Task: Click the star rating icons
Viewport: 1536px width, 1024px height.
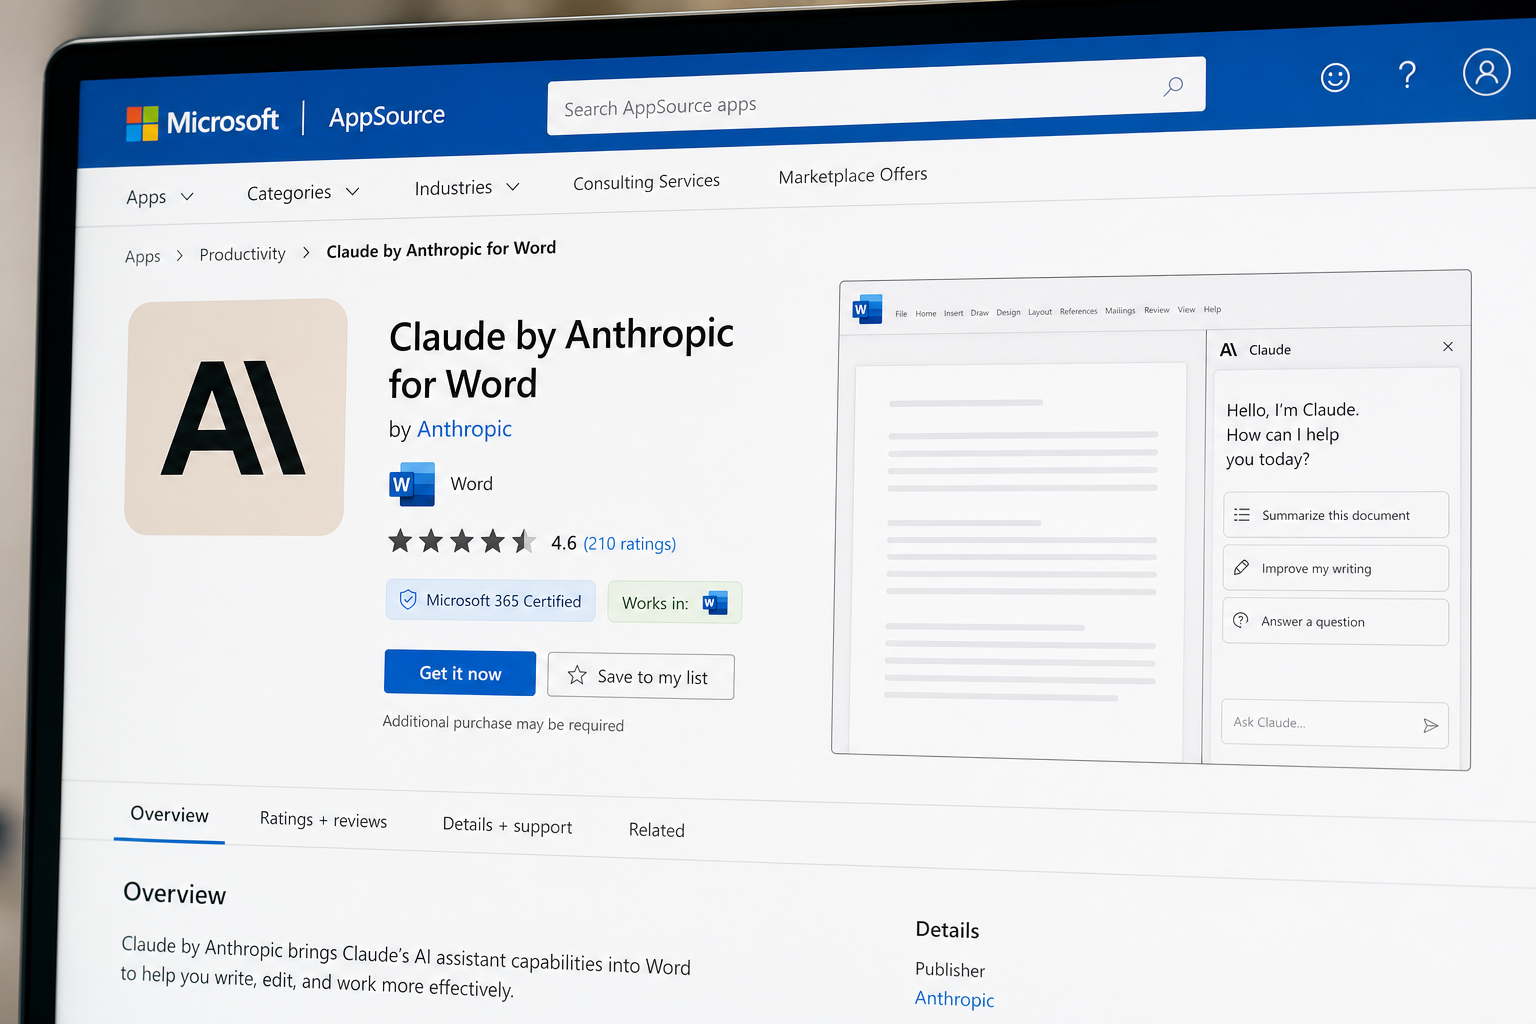Action: tap(462, 541)
